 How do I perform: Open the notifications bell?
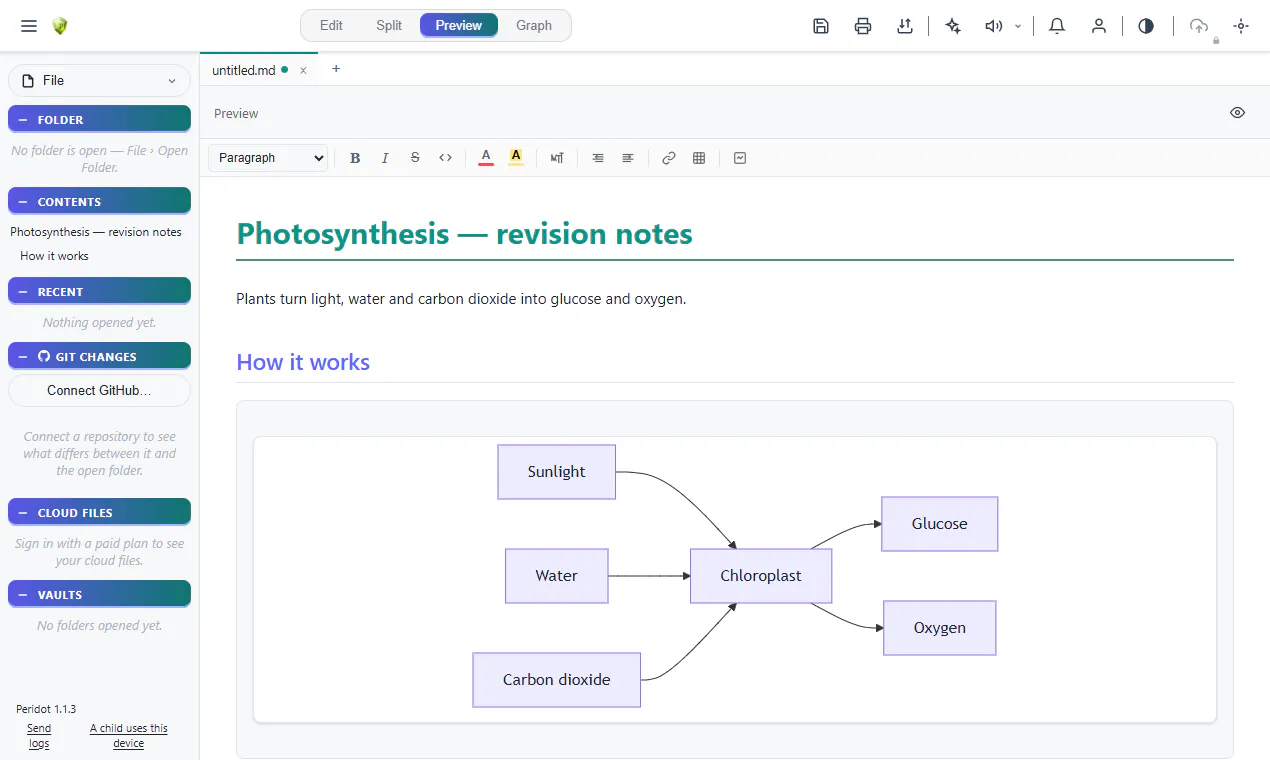click(x=1057, y=26)
